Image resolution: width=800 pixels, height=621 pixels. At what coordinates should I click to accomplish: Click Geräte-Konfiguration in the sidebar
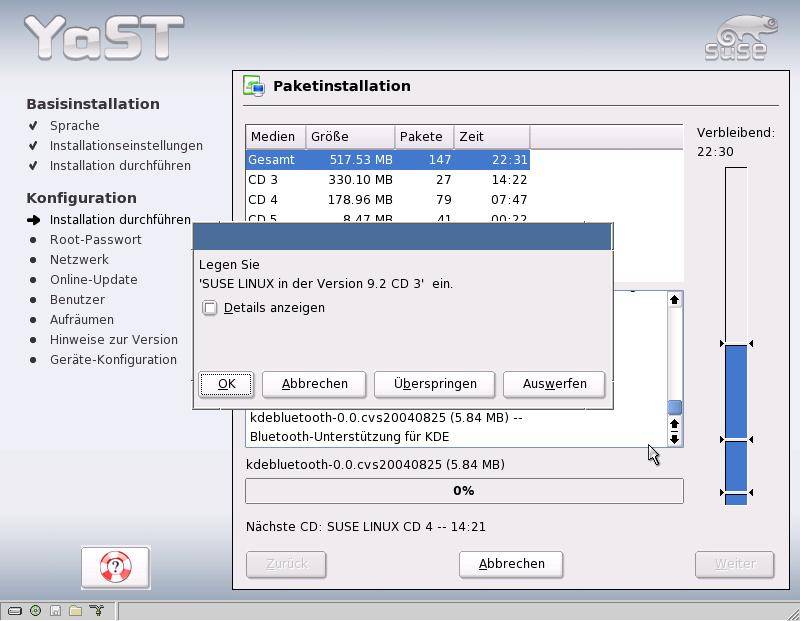113,359
